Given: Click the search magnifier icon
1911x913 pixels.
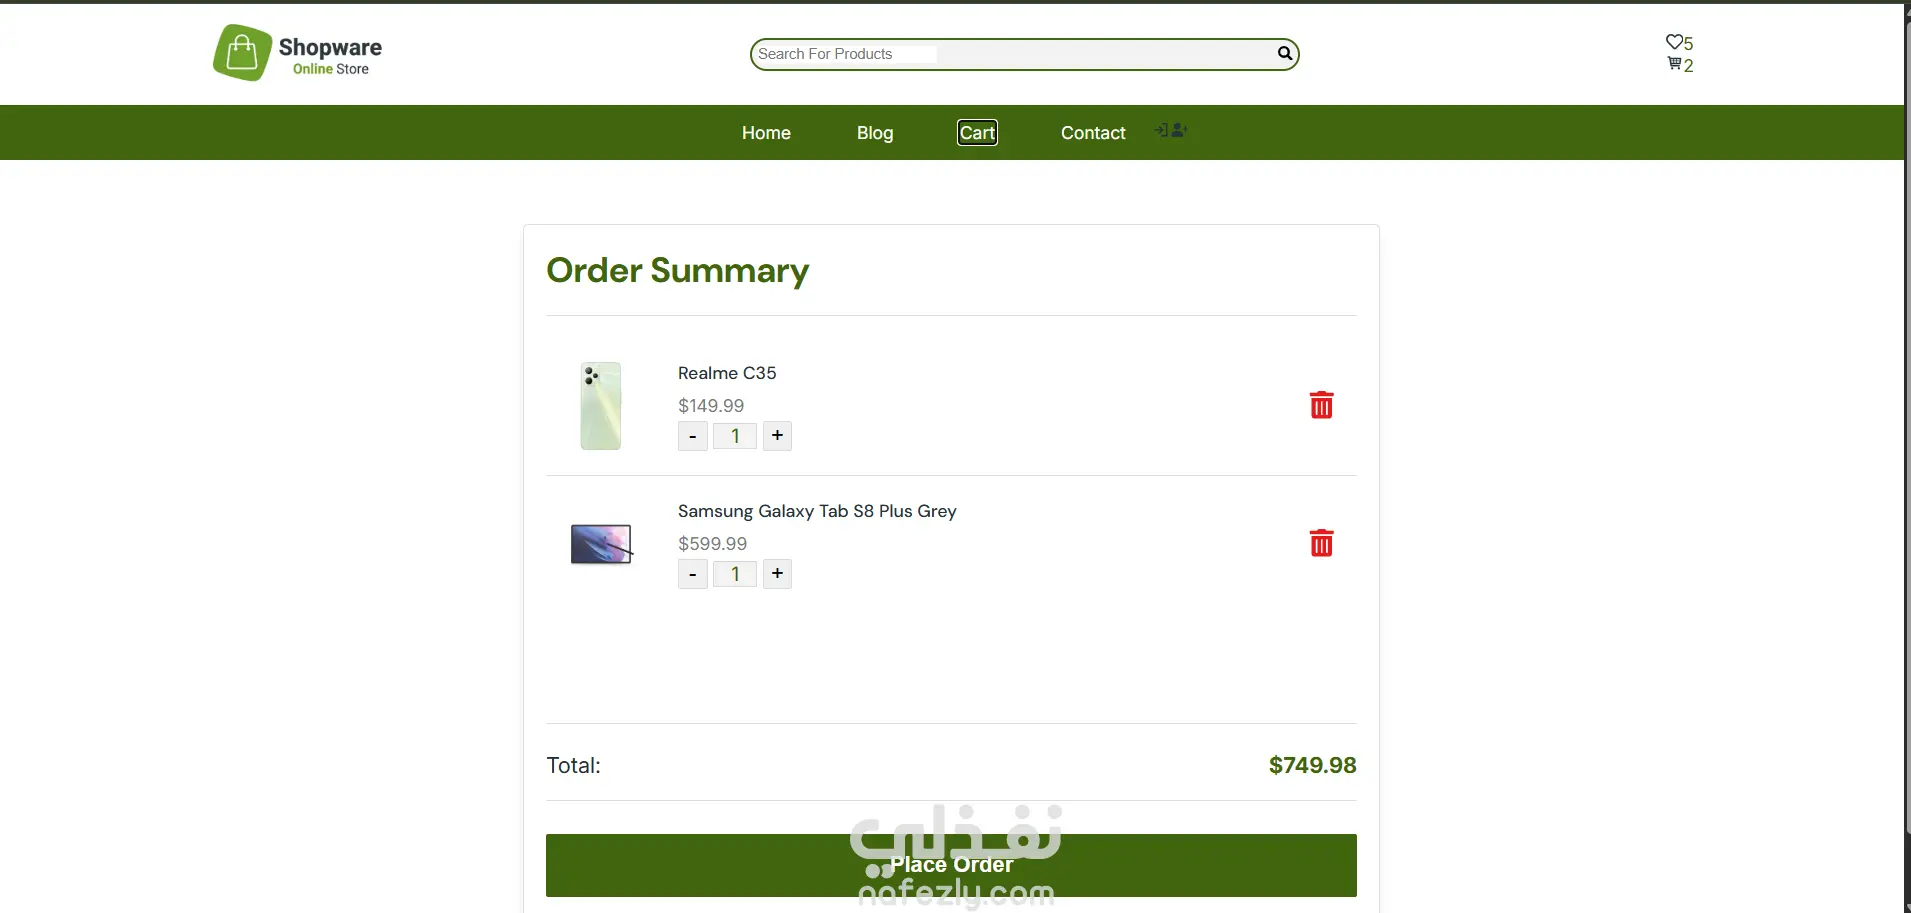Looking at the screenshot, I should [1284, 53].
